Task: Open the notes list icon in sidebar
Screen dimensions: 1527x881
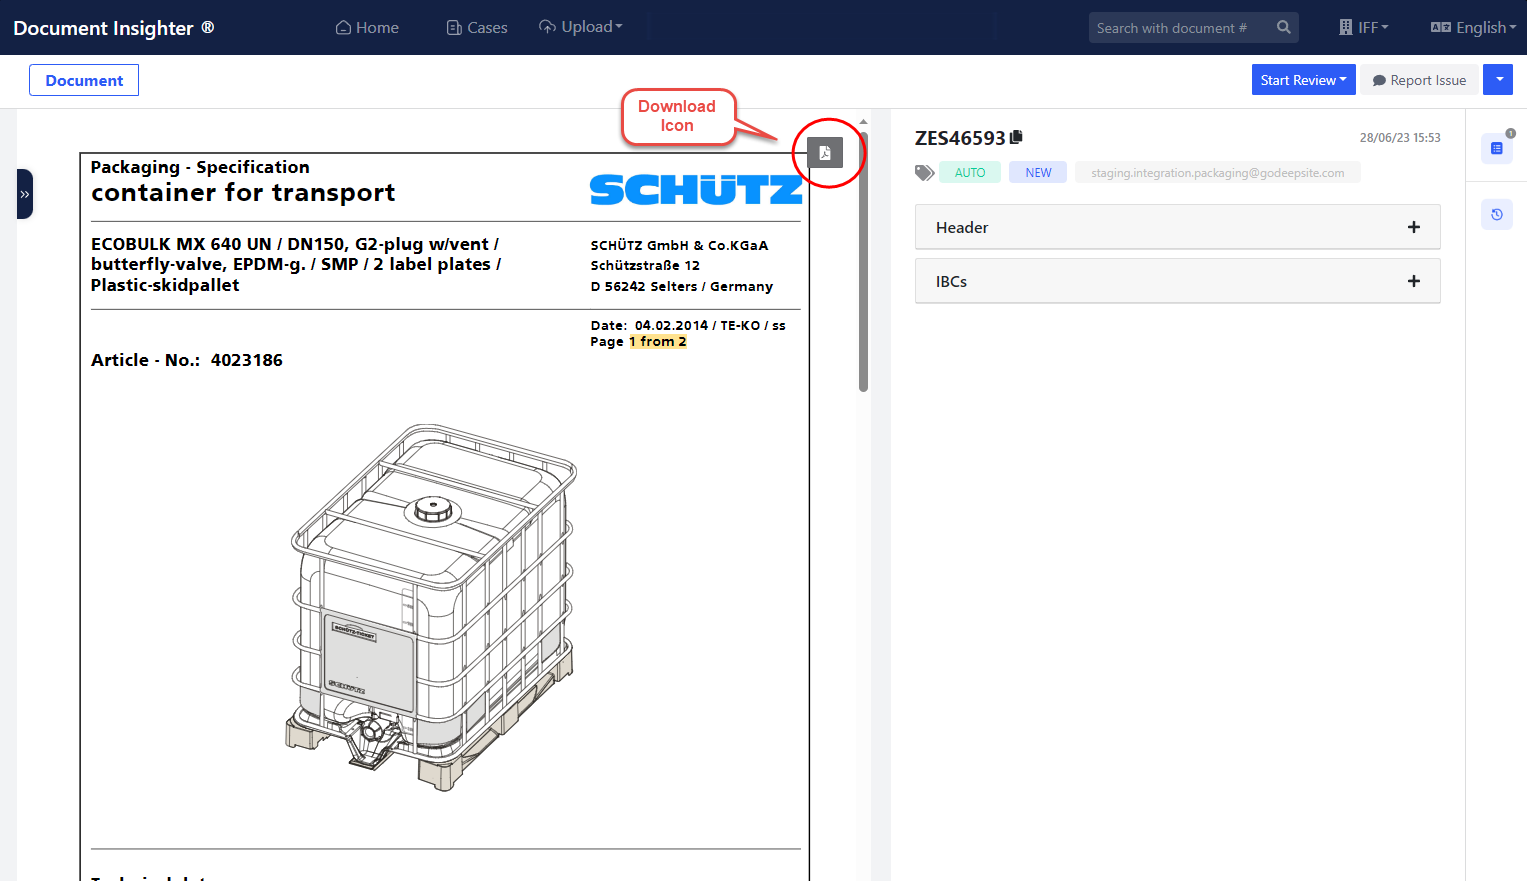Action: tap(1496, 148)
